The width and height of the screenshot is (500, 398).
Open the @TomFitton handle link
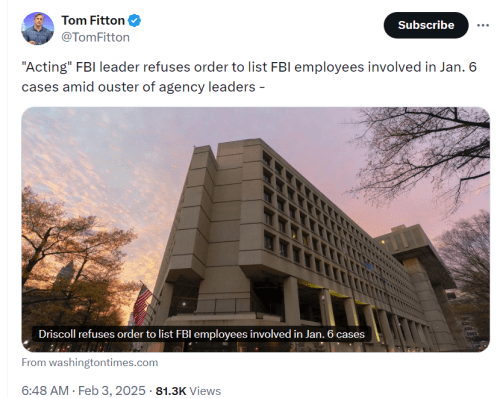95,37
